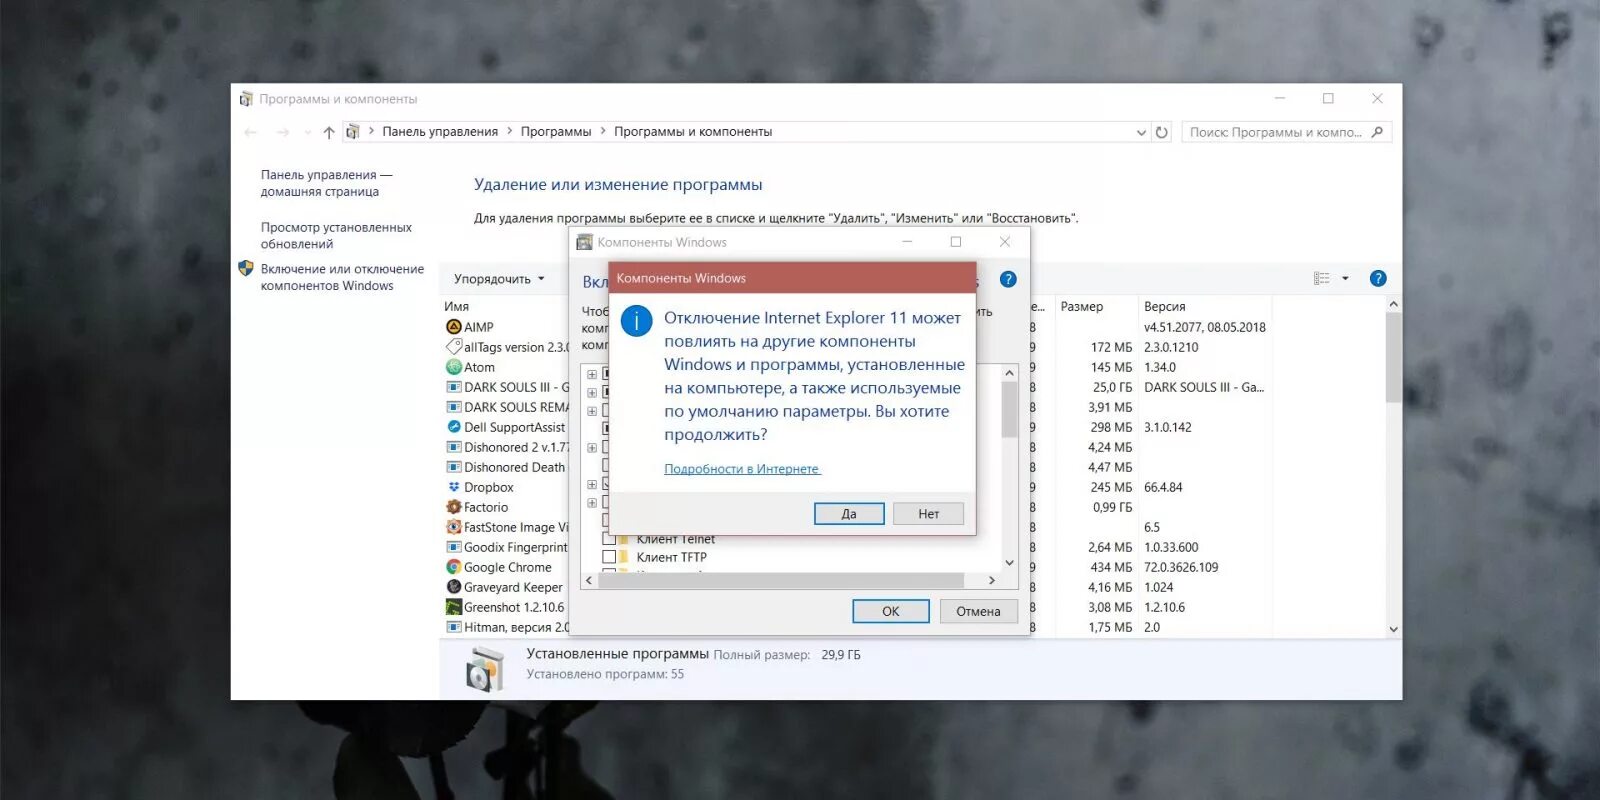Select the Factorio gear icon
This screenshot has height=800, width=1600.
point(453,507)
